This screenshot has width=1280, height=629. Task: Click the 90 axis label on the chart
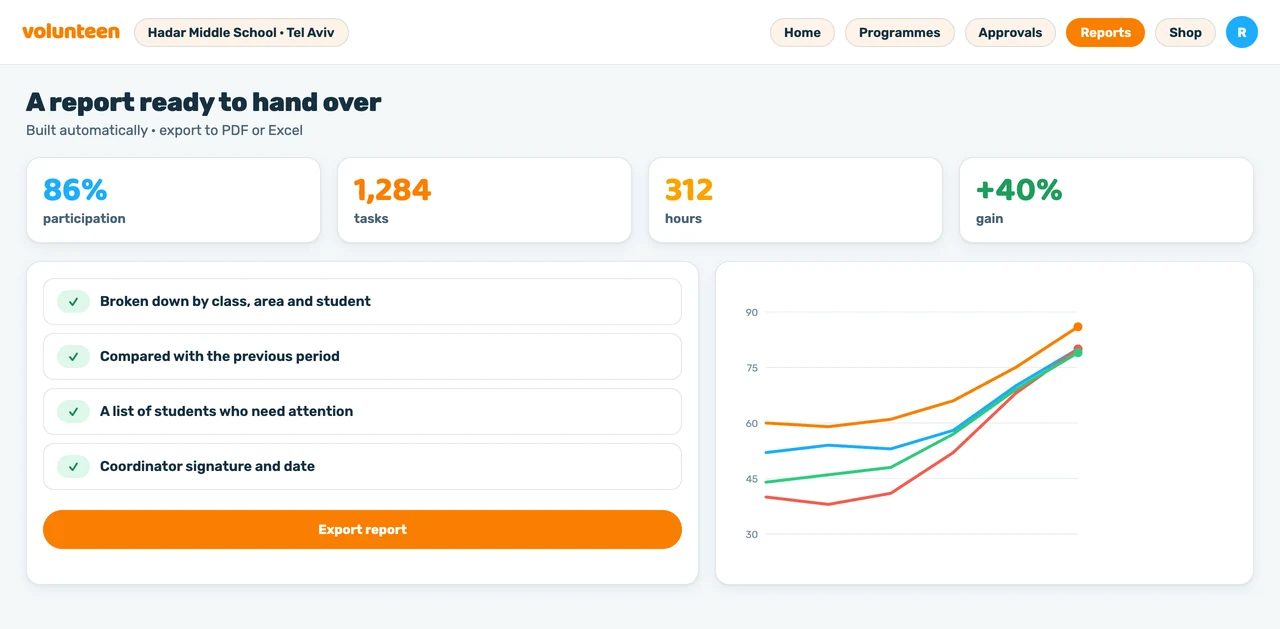click(752, 313)
